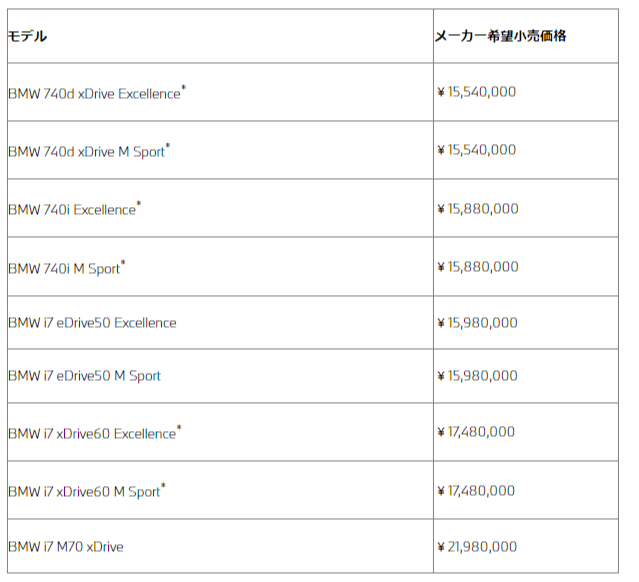
Task: Select the BMW i7 eDrive50 Excellence cell
Action: [92, 323]
